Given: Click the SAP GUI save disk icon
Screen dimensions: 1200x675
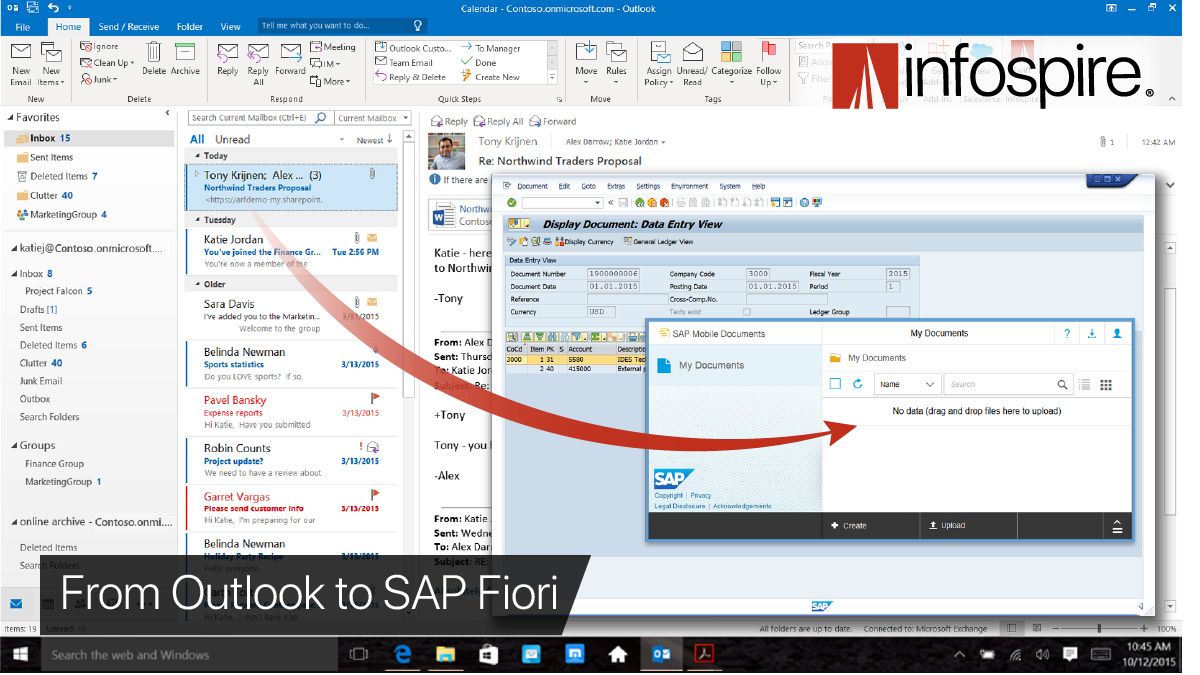Looking at the screenshot, I should click(x=624, y=203).
